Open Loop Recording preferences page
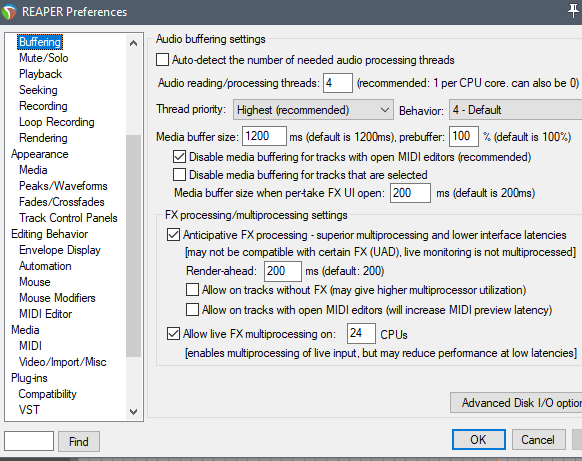Viewport: 582px width, 461px height. 57,122
